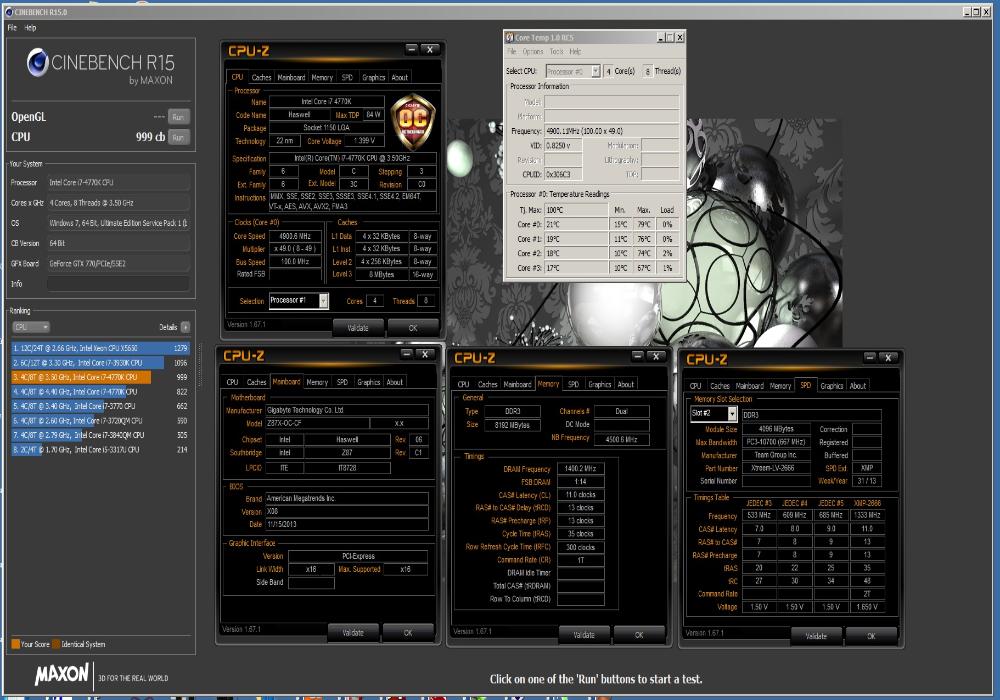Switch to Memory tab in CPU-Z SPD window
Image resolution: width=1000 pixels, height=700 pixels.
click(x=780, y=386)
